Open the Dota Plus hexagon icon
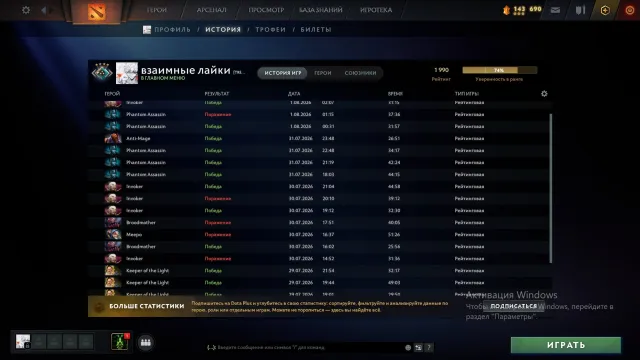 coord(605,10)
